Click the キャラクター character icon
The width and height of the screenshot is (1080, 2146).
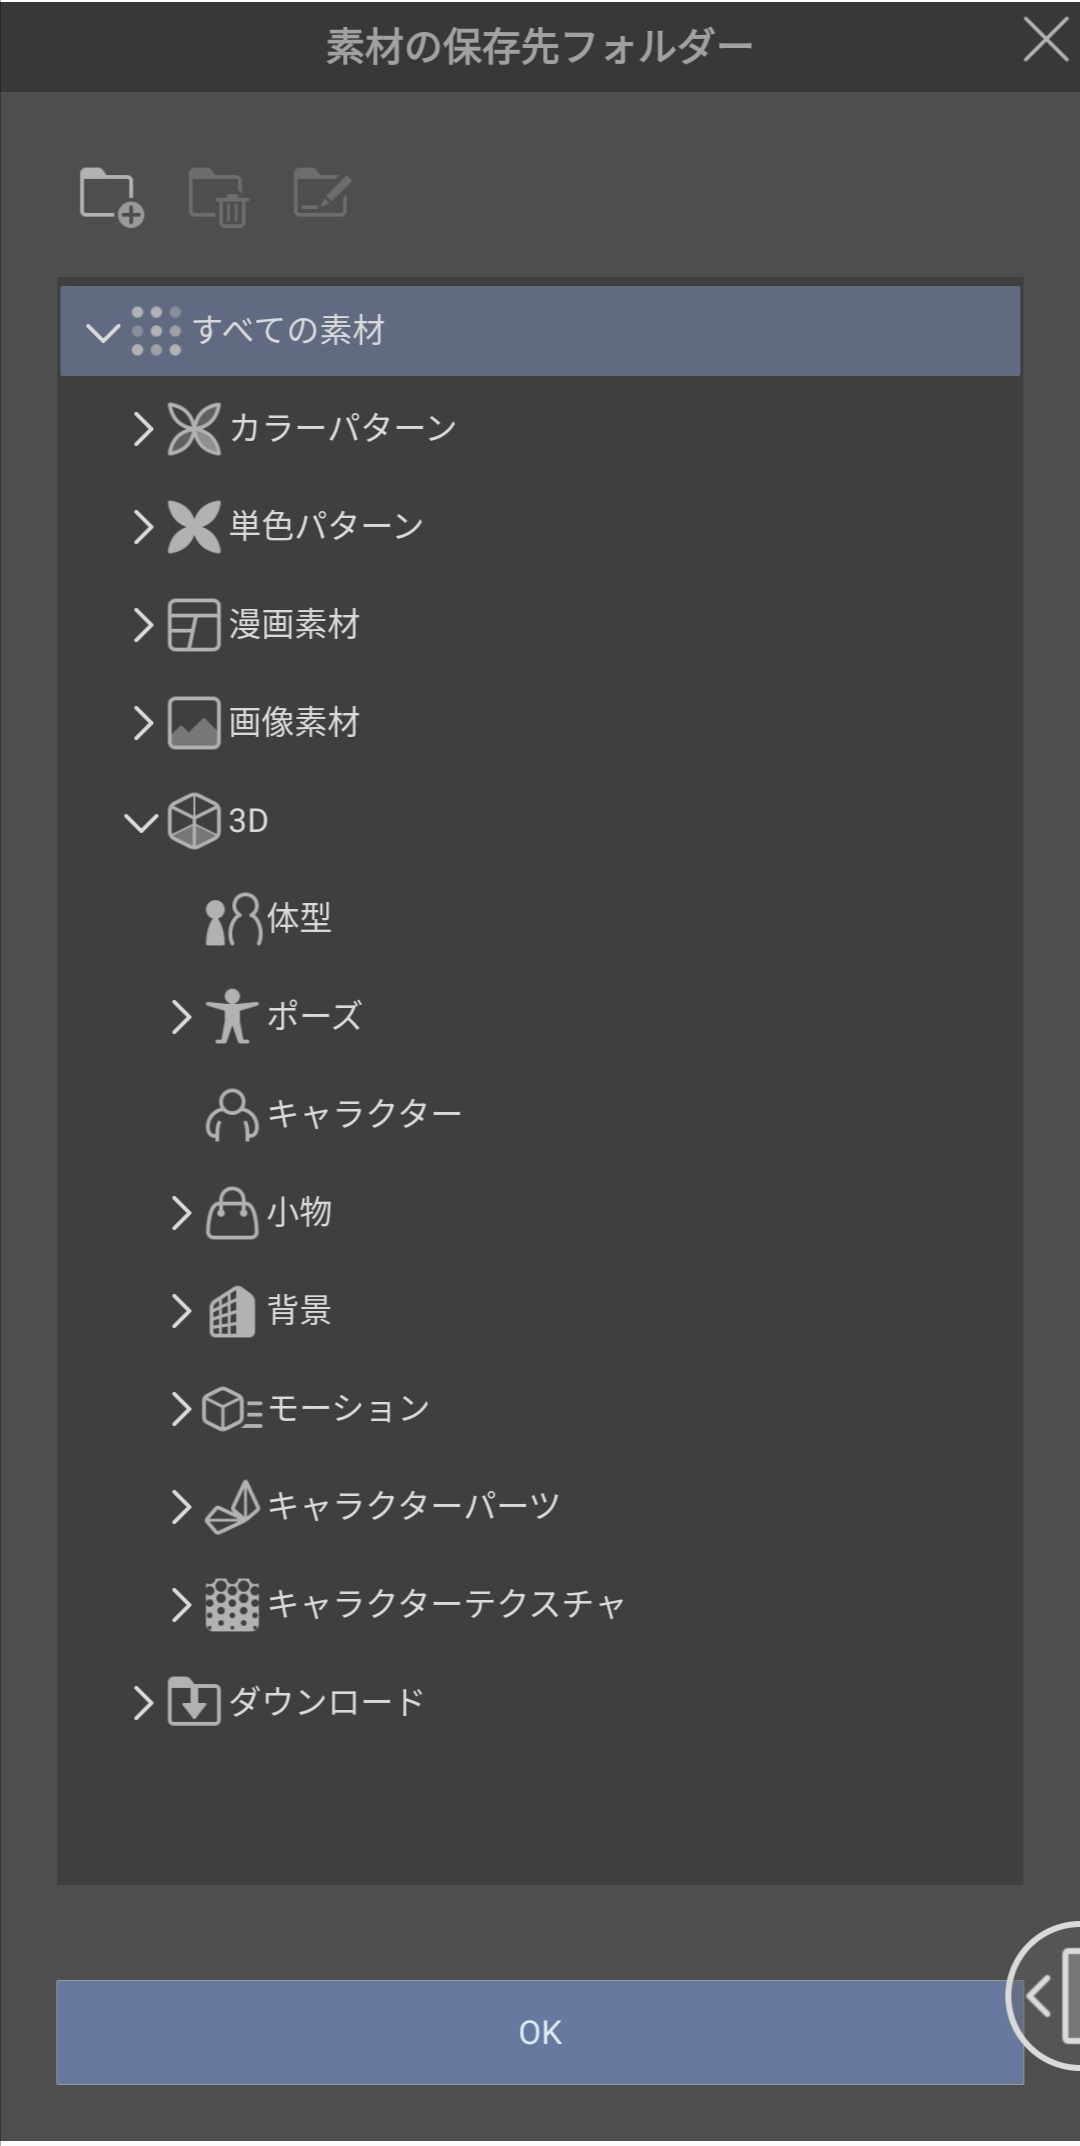coord(232,1115)
